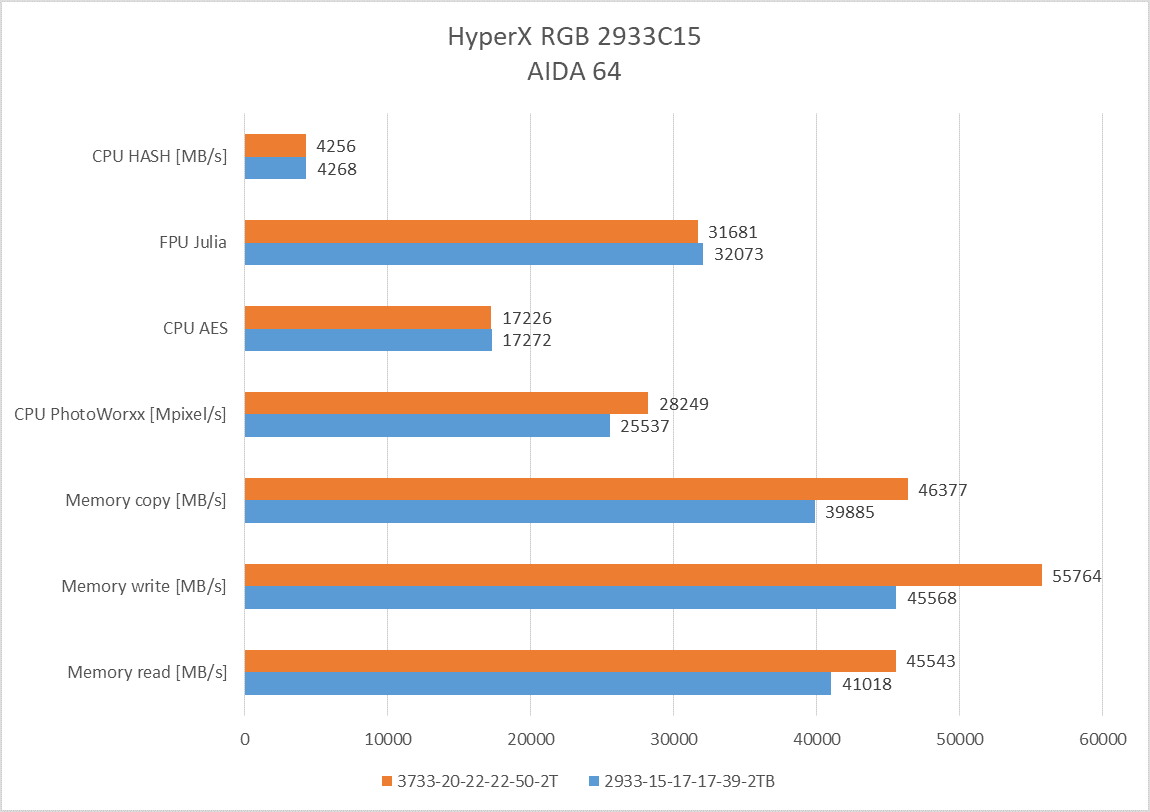The width and height of the screenshot is (1150, 812).
Task: Click data label 28249
Action: (x=684, y=403)
